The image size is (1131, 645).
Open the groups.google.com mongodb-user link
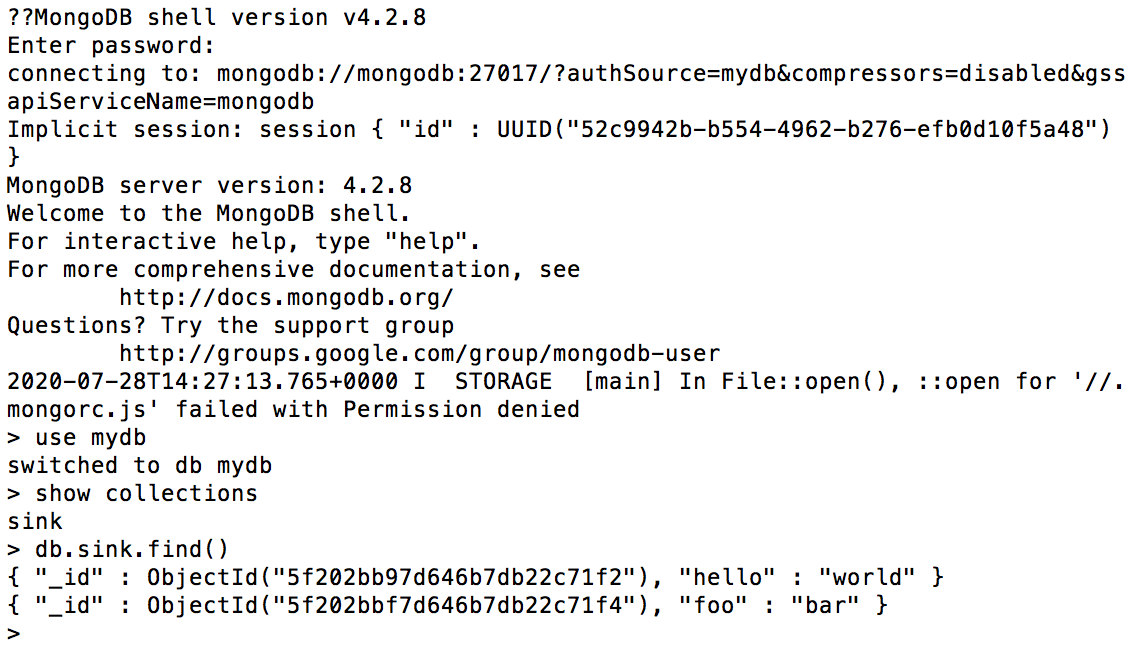(x=419, y=353)
